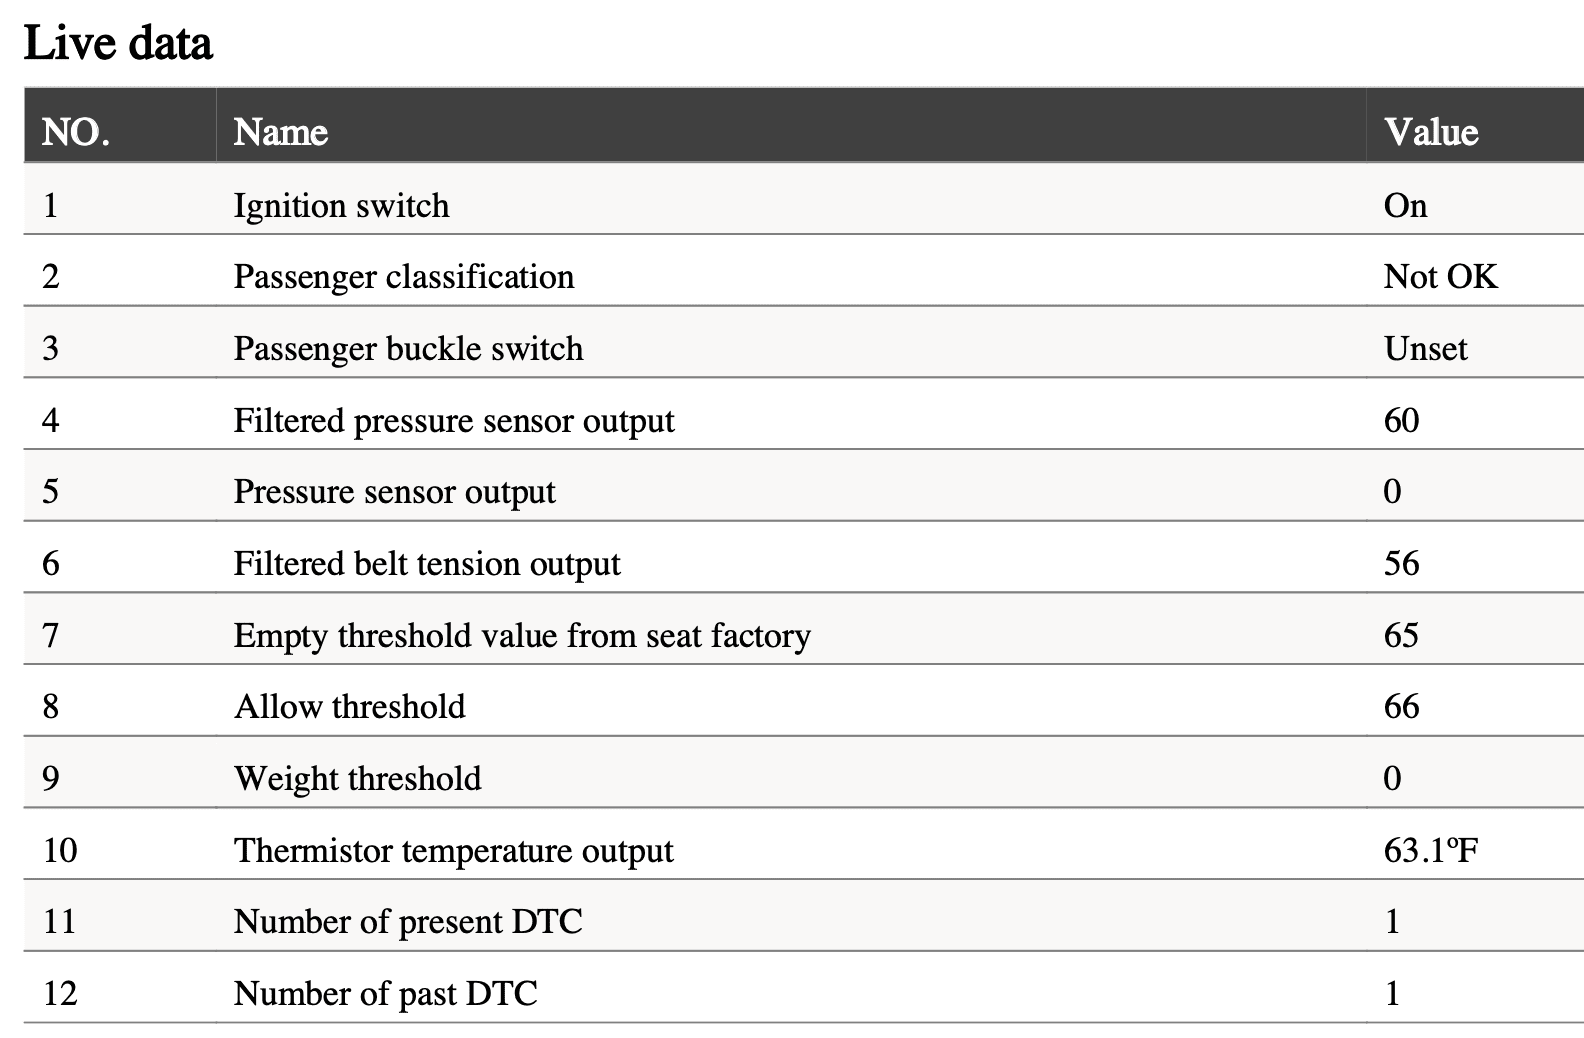
Task: Select the NO. column header
Action: click(76, 132)
